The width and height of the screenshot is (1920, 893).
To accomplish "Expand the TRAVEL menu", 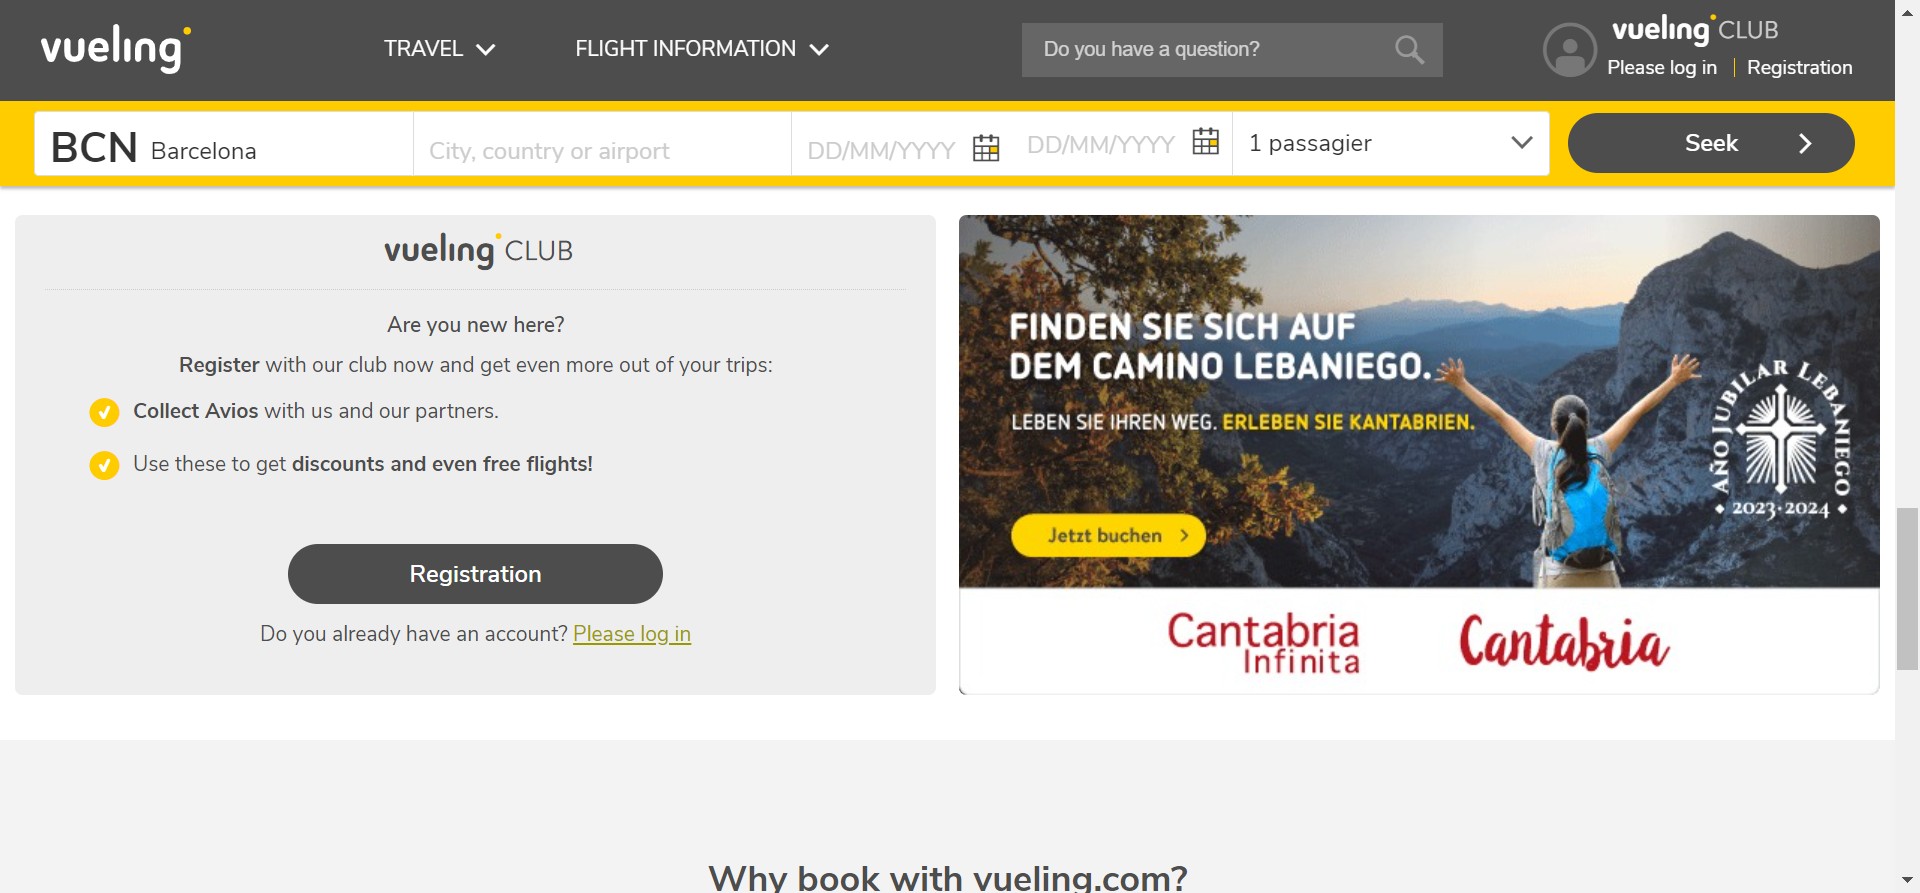I will pos(439,49).
